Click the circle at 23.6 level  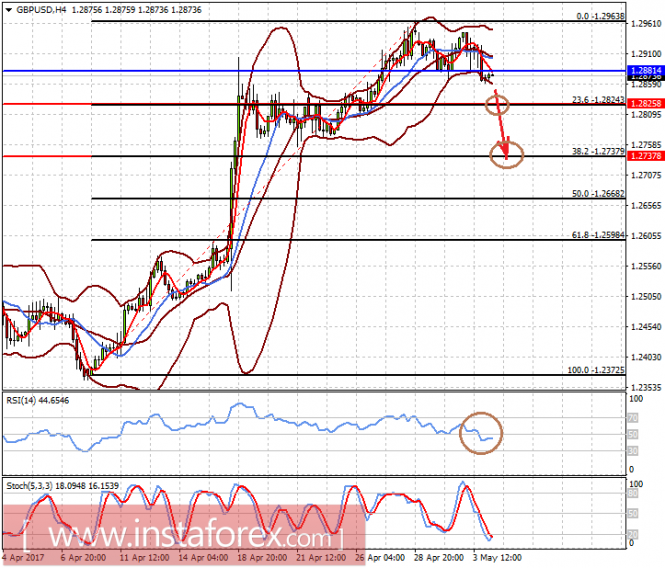tap(497, 104)
